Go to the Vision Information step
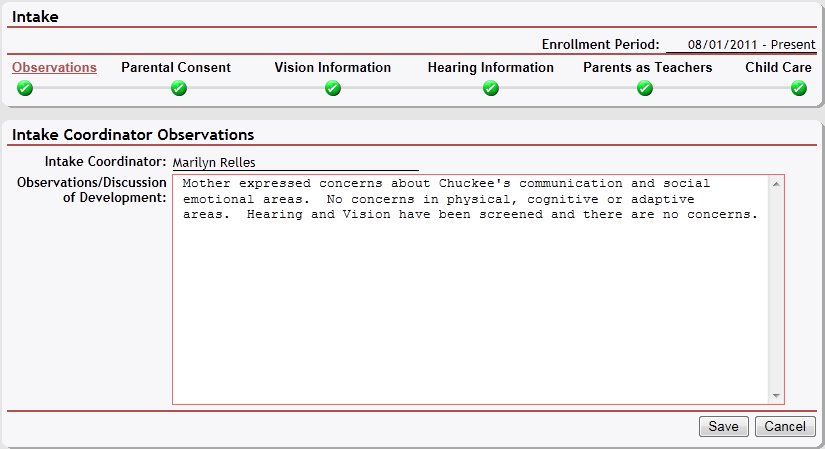Image resolution: width=825 pixels, height=449 pixels. point(332,68)
